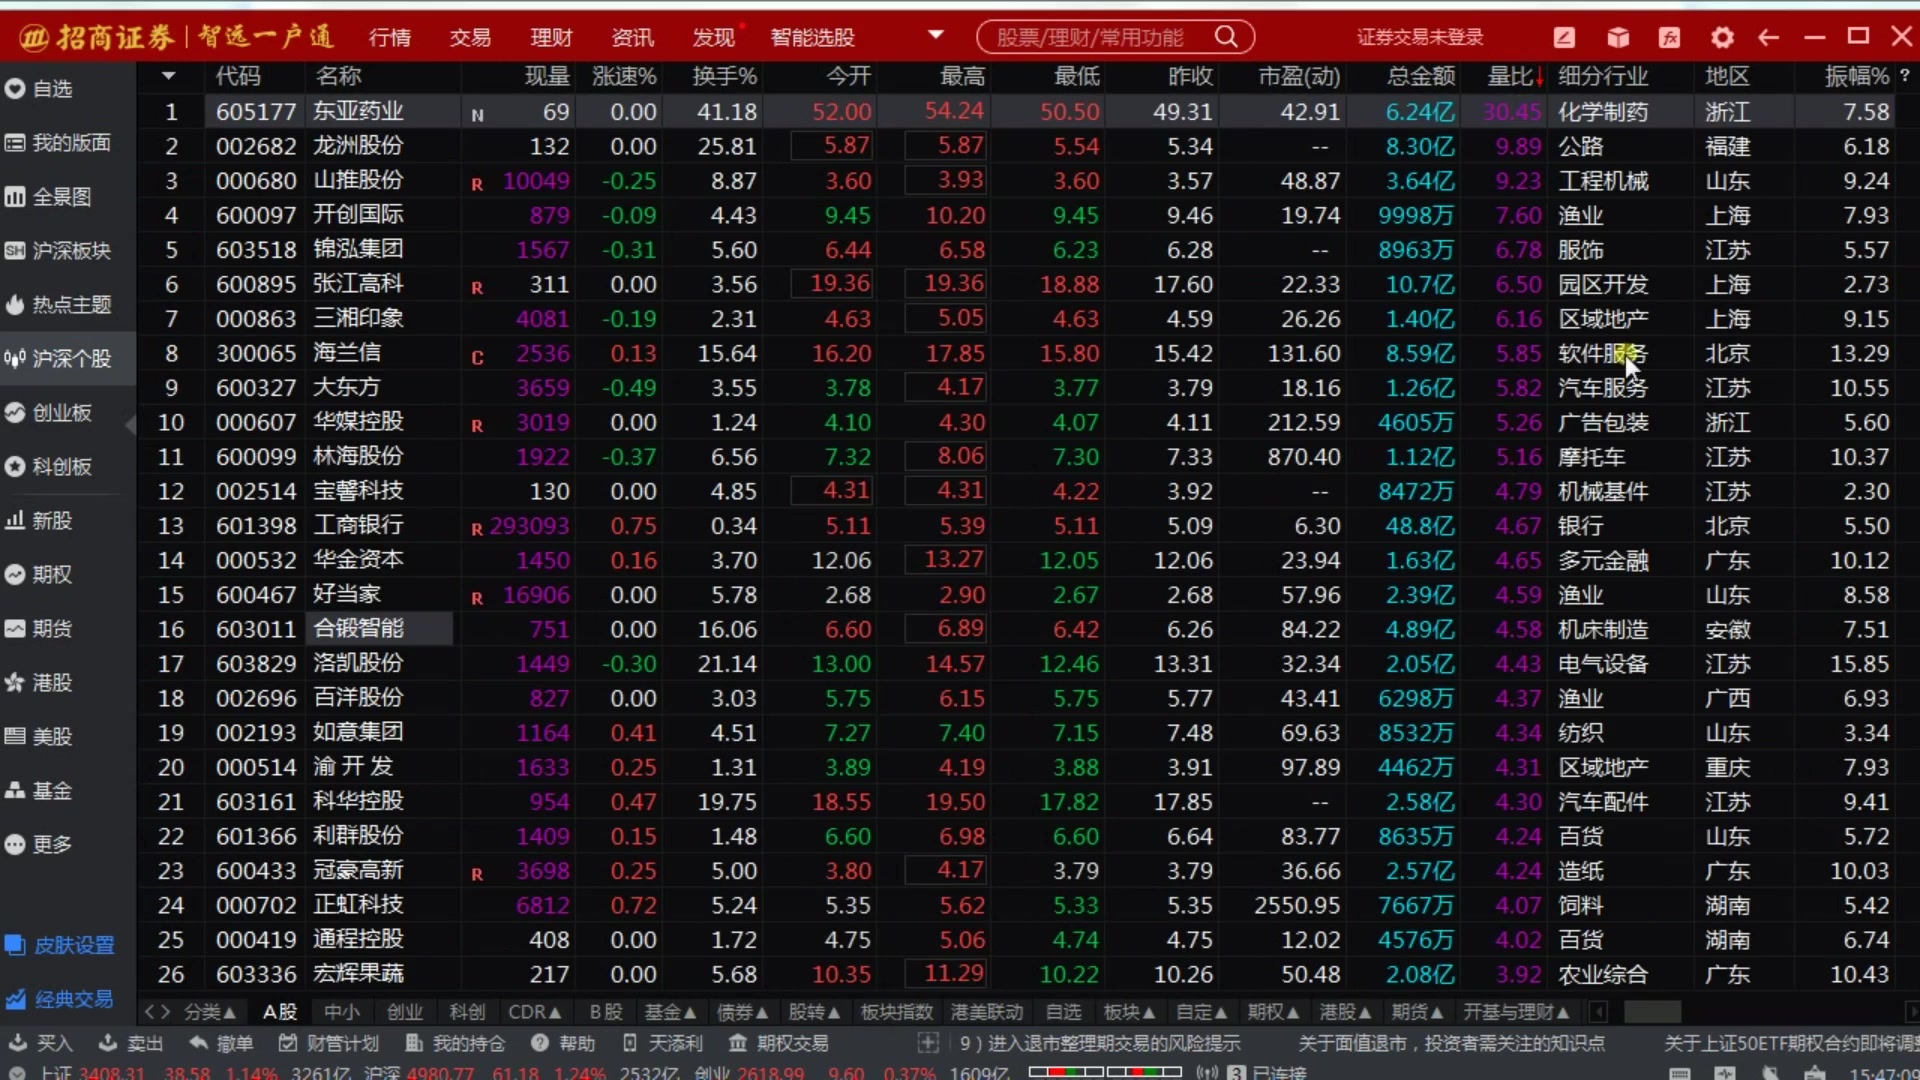Expand the 自定▲ tab menu

[1202, 1012]
